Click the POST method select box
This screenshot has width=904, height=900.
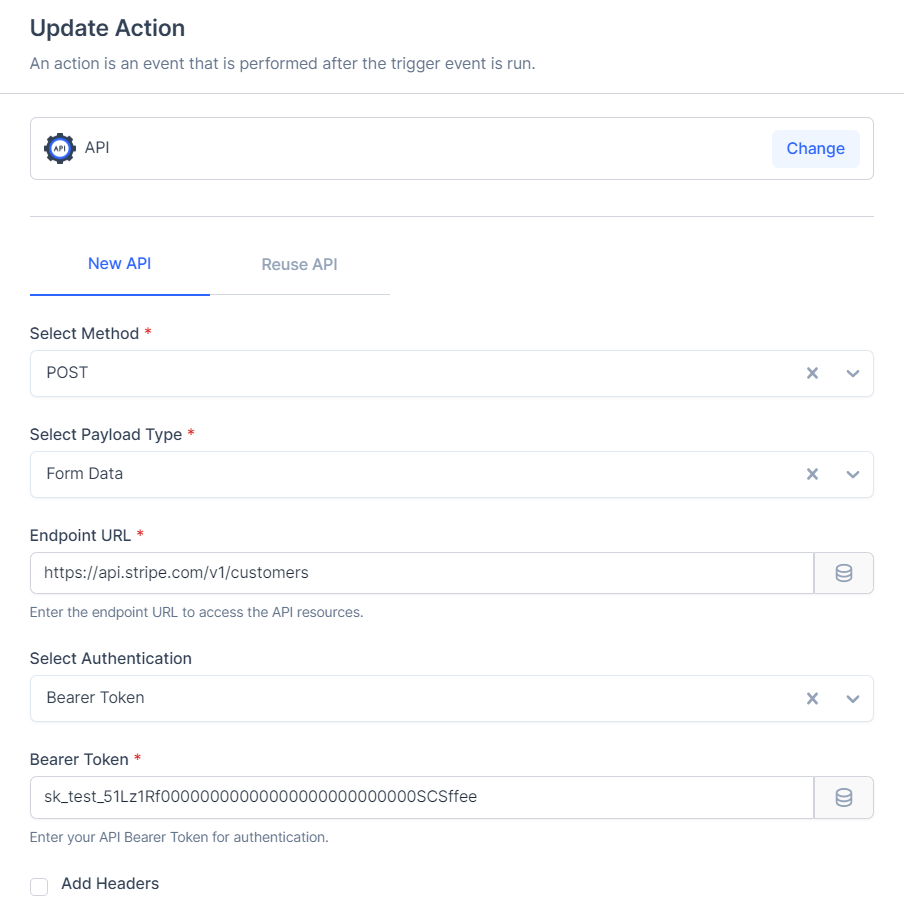tap(400, 373)
